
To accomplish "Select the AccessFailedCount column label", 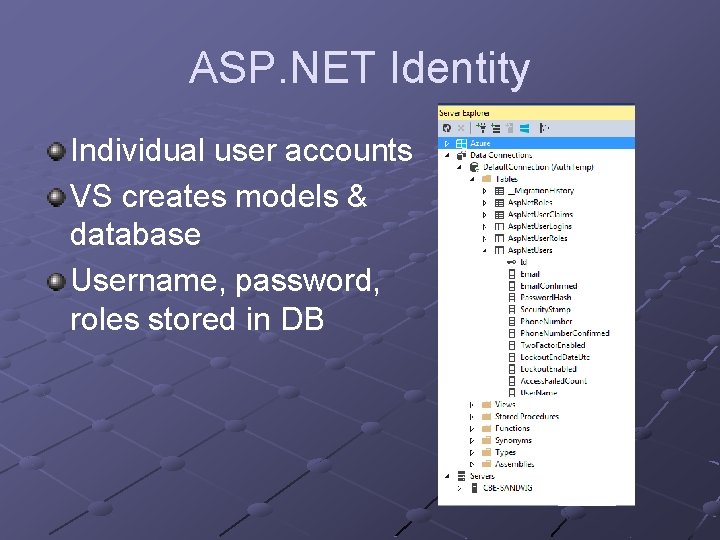I will click(553, 381).
